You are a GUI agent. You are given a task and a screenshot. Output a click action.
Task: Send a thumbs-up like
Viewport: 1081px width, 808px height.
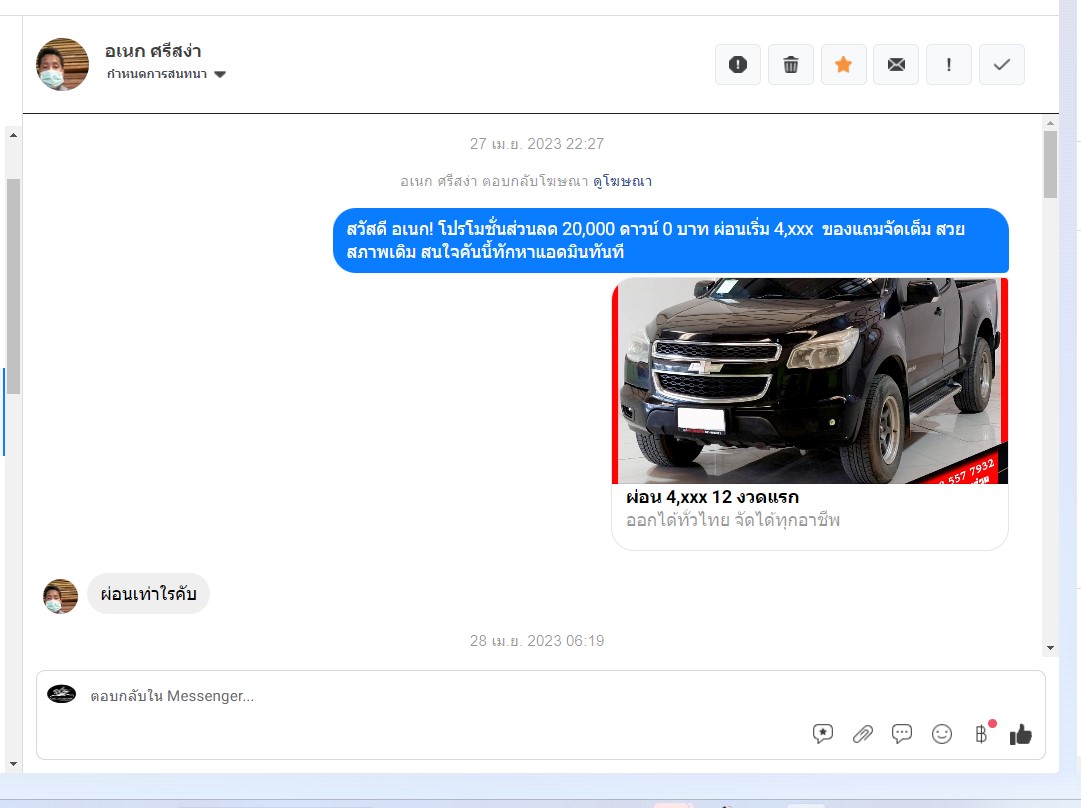click(x=1021, y=735)
